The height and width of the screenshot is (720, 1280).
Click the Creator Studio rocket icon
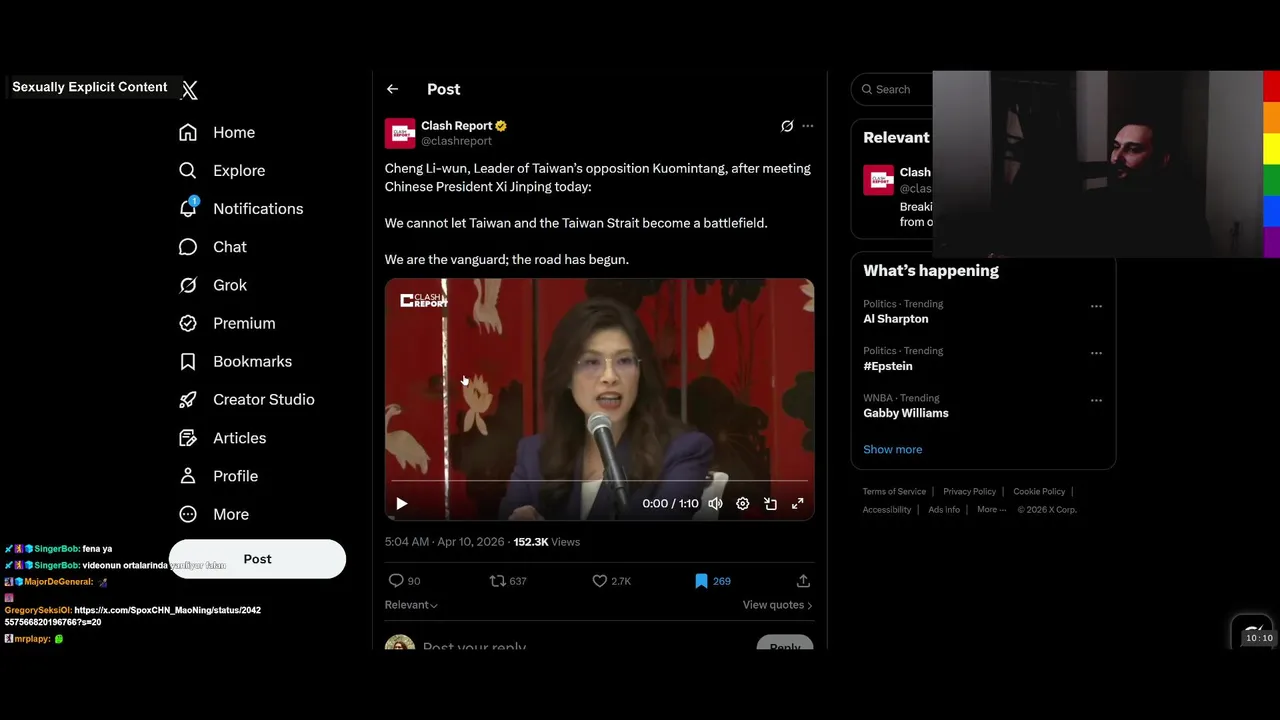188,399
